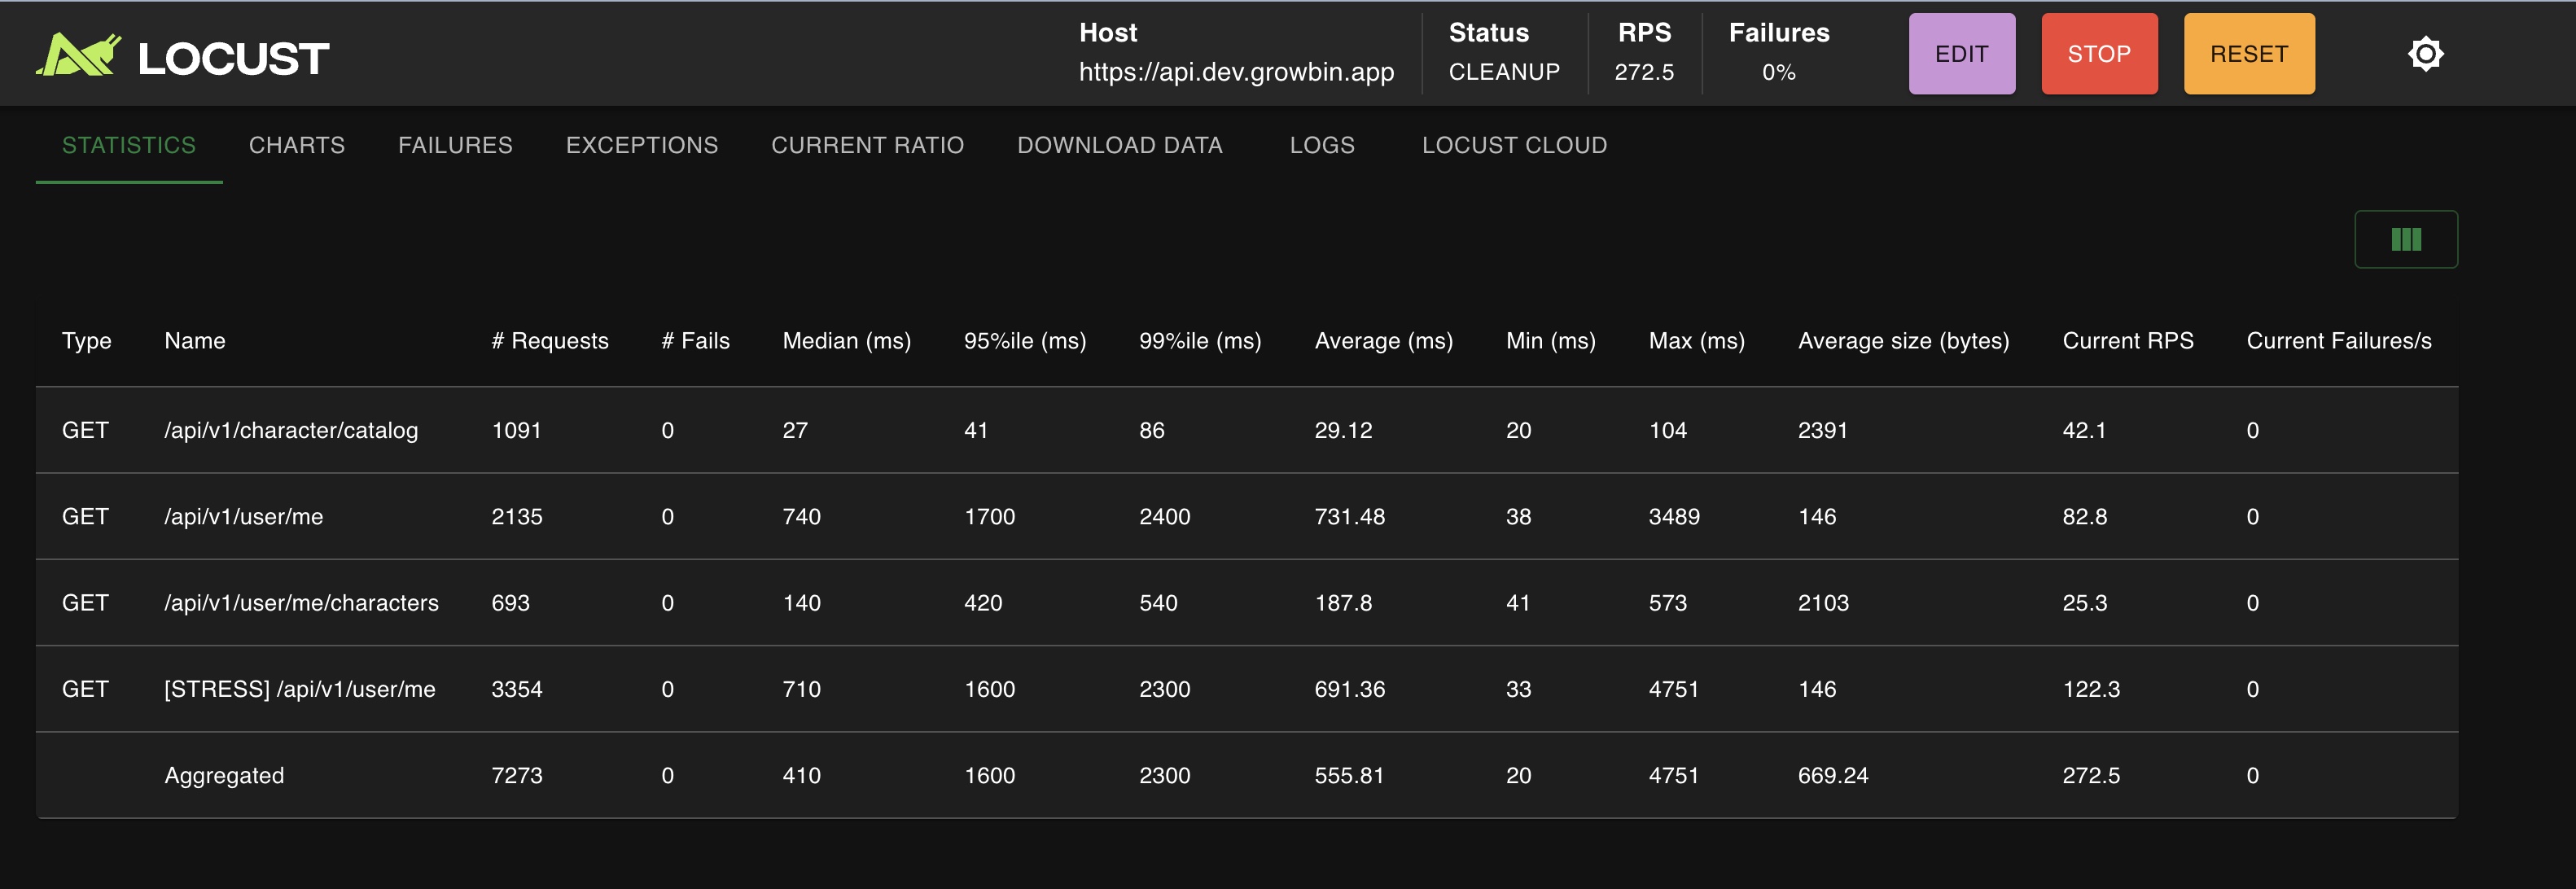2576x889 pixels.
Task: Click the Current RPS column header
Action: click(2127, 341)
